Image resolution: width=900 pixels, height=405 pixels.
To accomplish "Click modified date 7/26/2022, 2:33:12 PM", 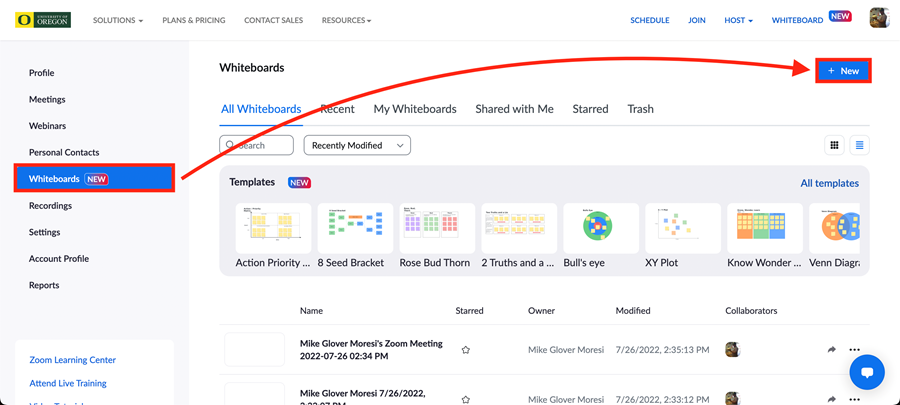I will 662,399.
